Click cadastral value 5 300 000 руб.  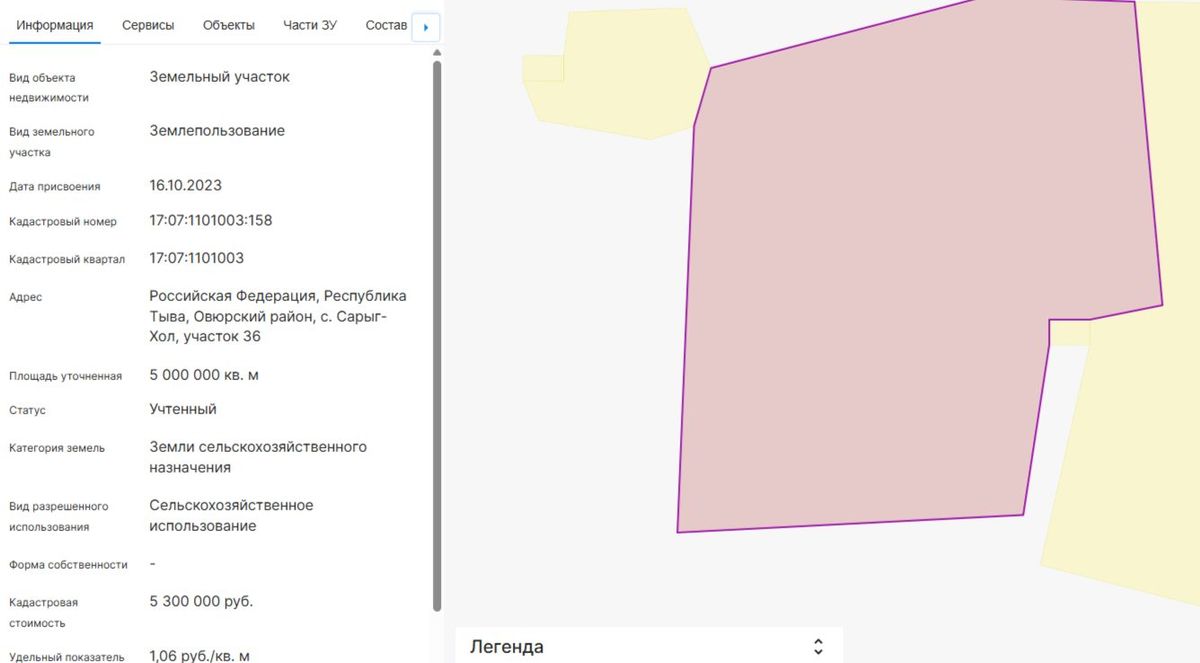(201, 601)
